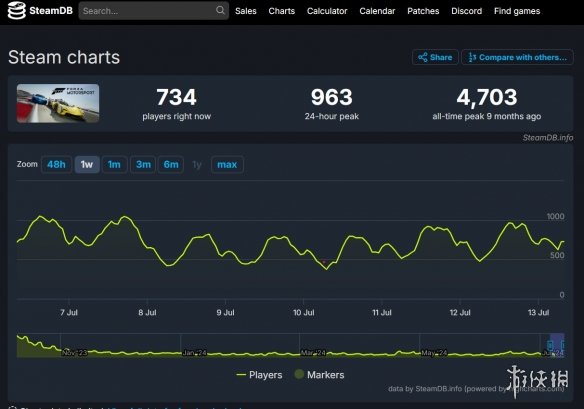The height and width of the screenshot is (409, 584).
Task: Click the search magnifier icon
Action: click(220, 10)
